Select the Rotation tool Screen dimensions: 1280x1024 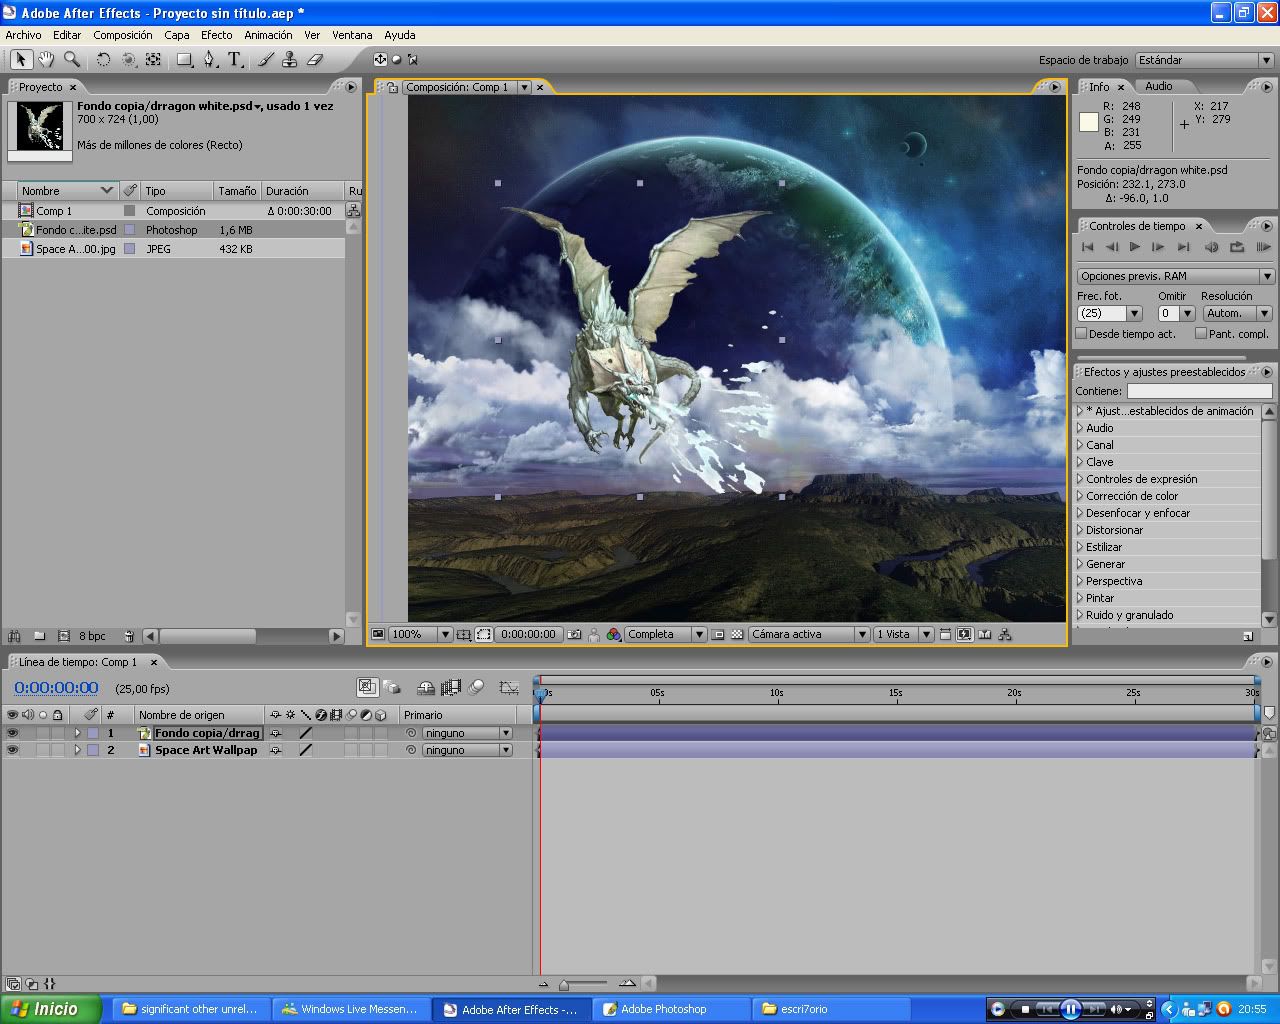pyautogui.click(x=103, y=60)
